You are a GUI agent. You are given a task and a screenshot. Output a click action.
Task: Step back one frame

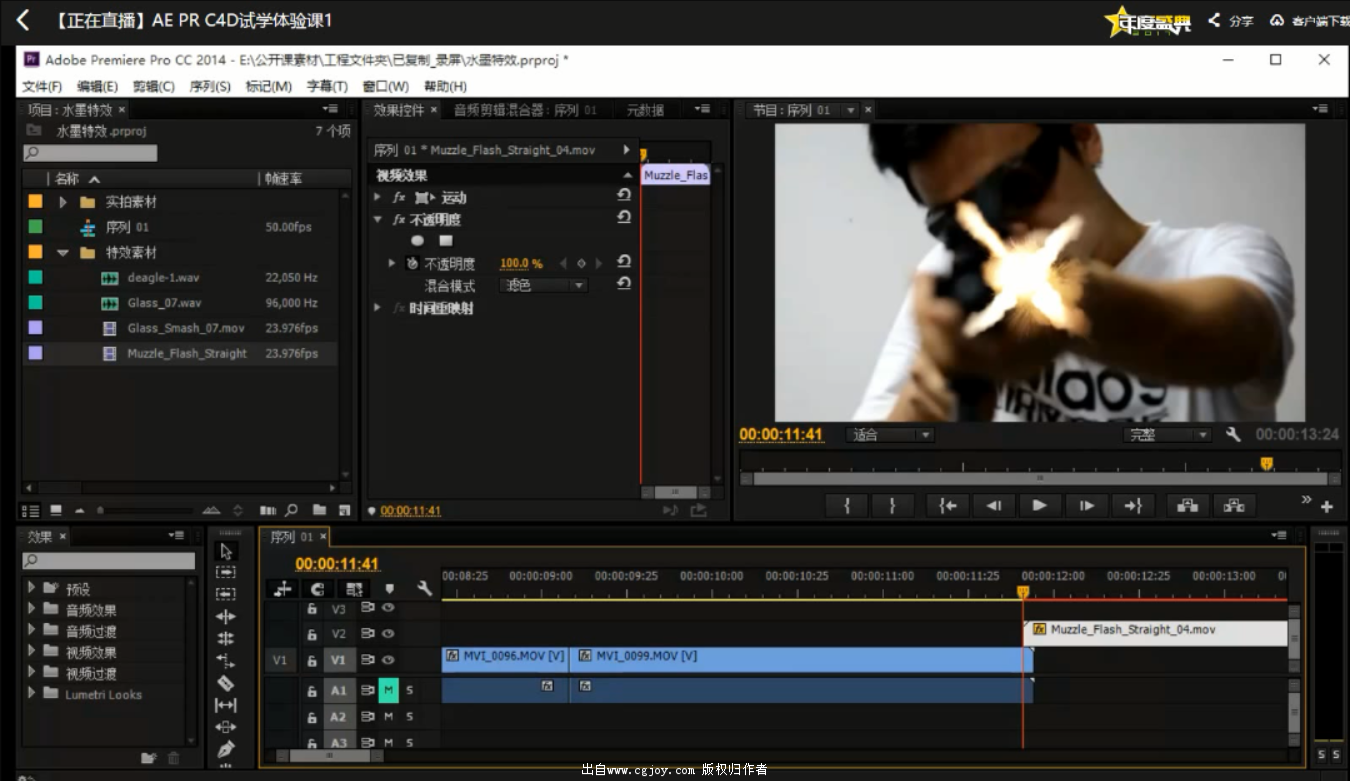pos(994,506)
